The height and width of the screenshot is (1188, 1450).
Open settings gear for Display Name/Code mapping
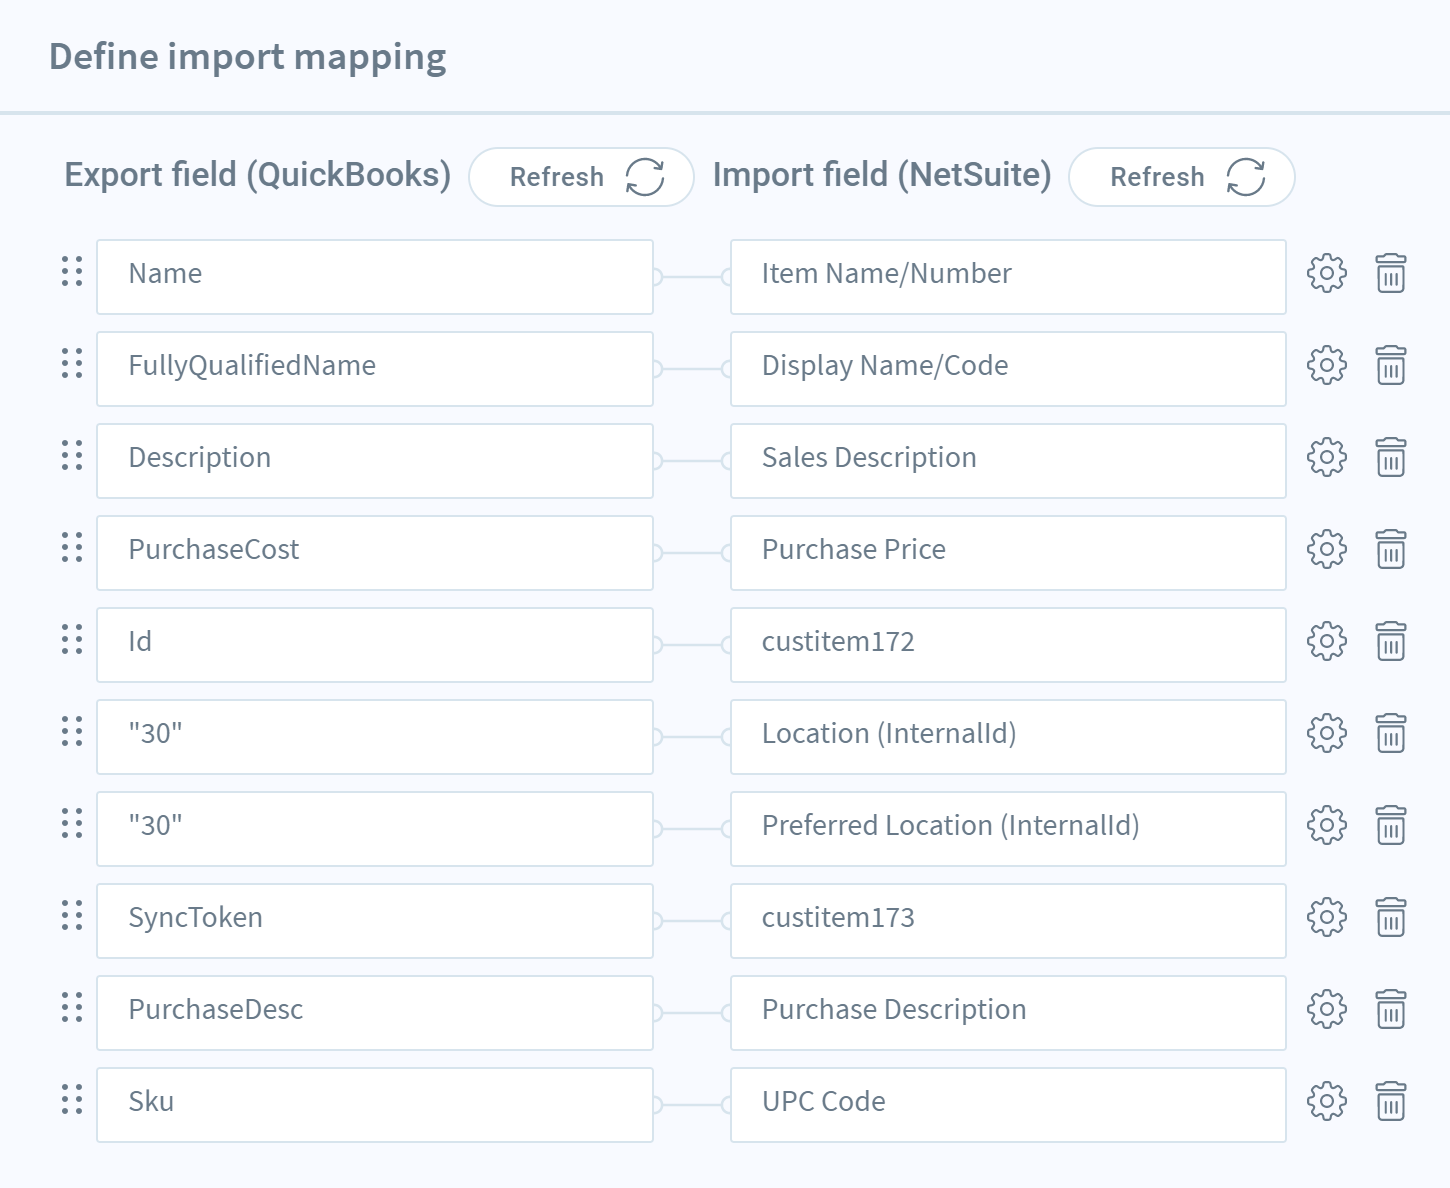1327,365
